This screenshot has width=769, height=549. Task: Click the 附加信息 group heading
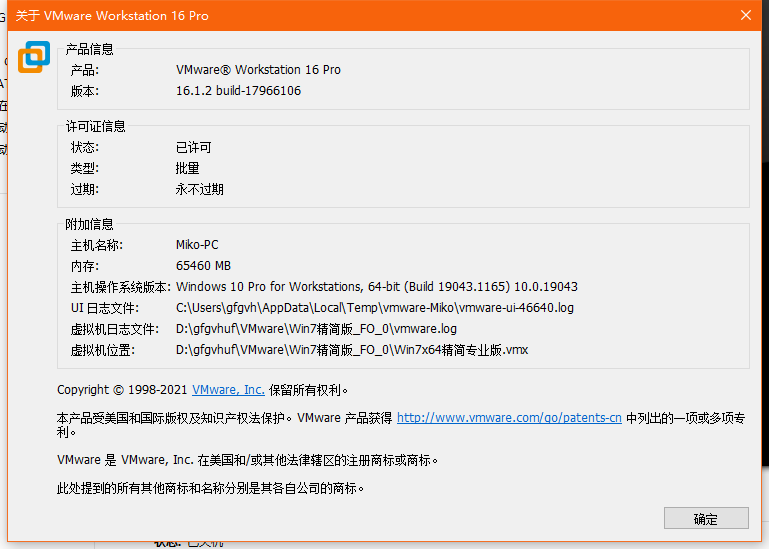tap(90, 224)
